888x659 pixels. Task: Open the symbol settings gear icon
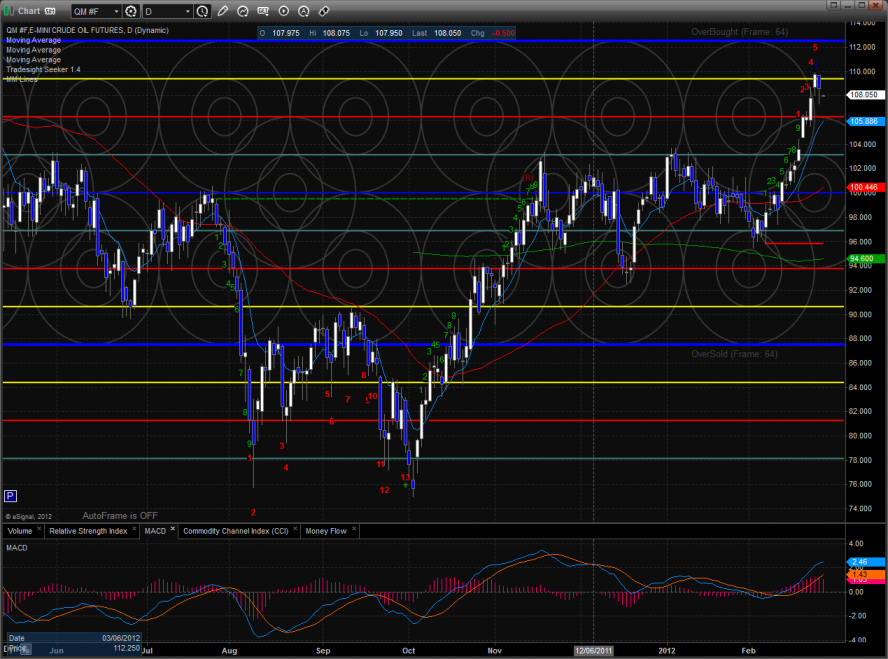130,12
